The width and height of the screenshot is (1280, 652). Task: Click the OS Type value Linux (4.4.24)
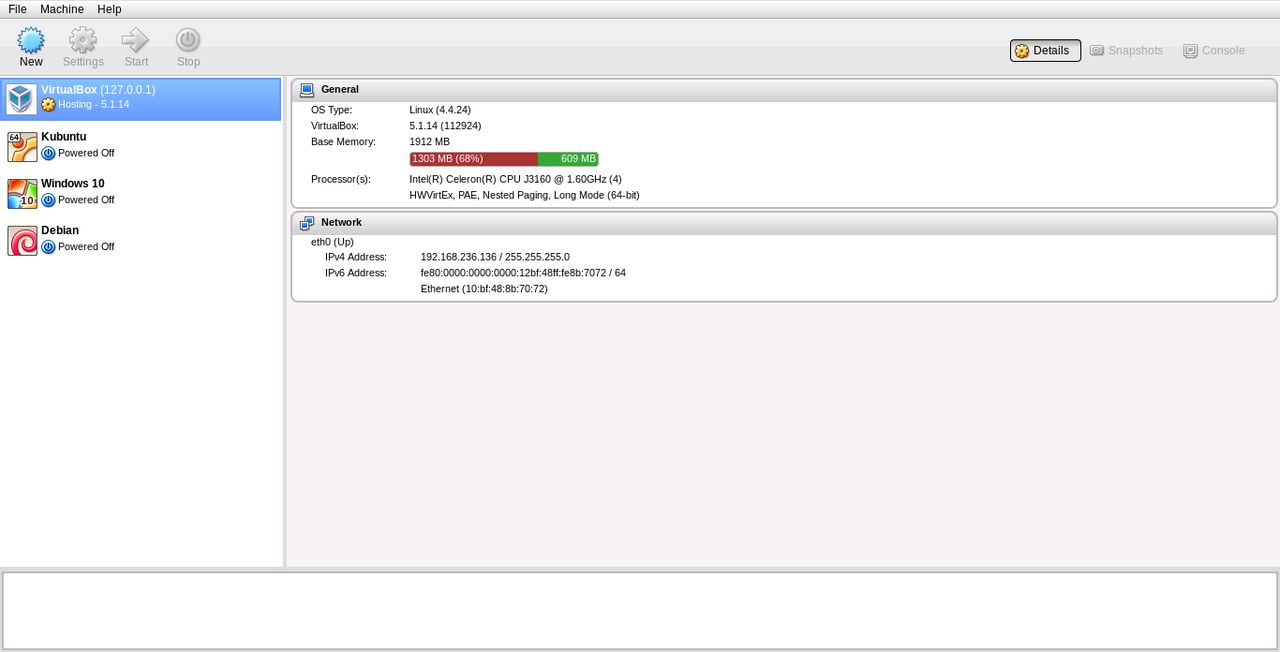(440, 110)
